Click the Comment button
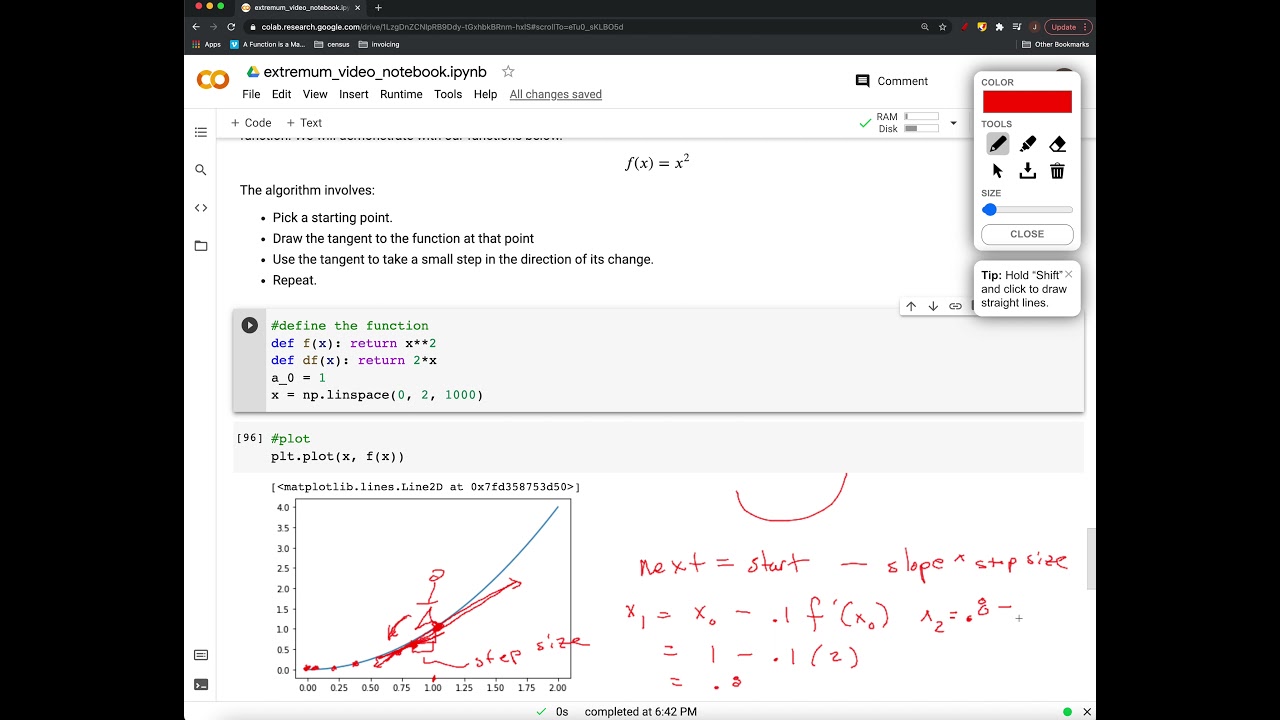This screenshot has height=720, width=1280. [x=892, y=81]
